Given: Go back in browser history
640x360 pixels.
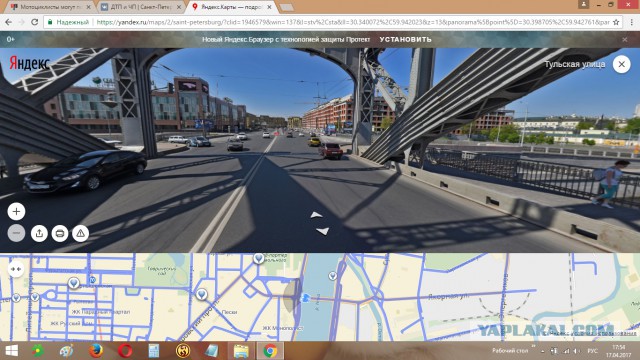Looking at the screenshot, I should [9, 22].
